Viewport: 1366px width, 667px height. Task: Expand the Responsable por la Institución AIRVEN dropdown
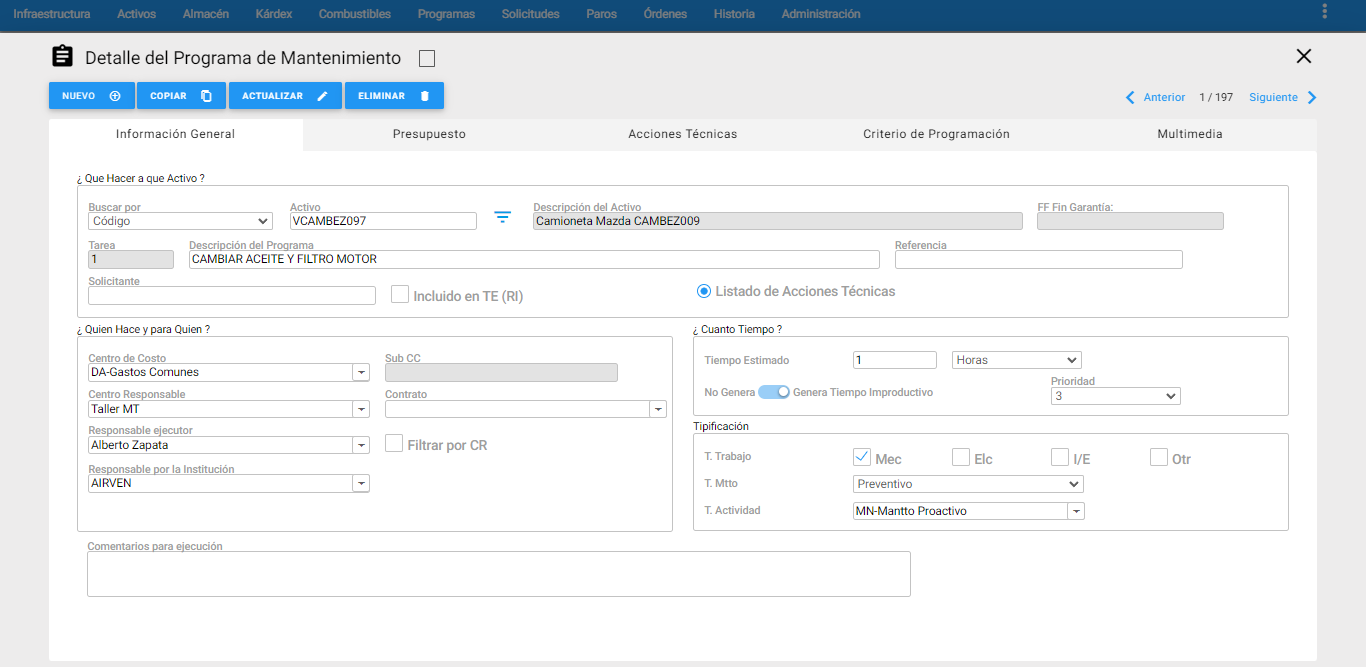coord(361,483)
